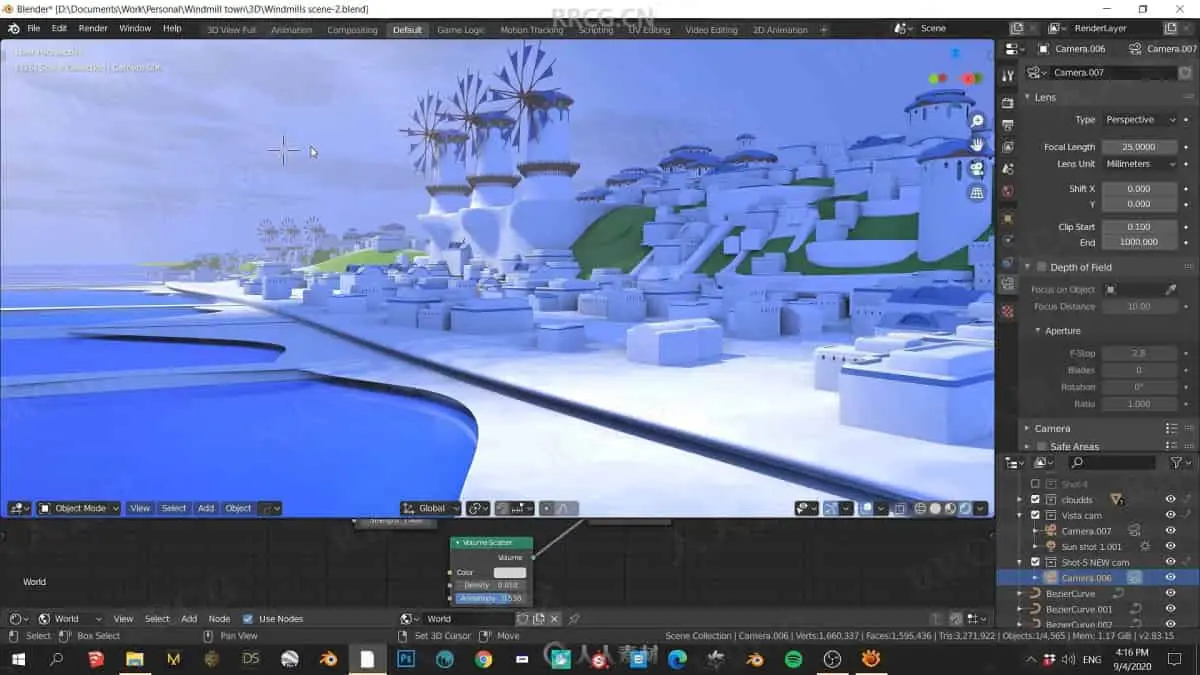
Task: Open the lens Type Perspective dropdown
Action: click(1139, 120)
